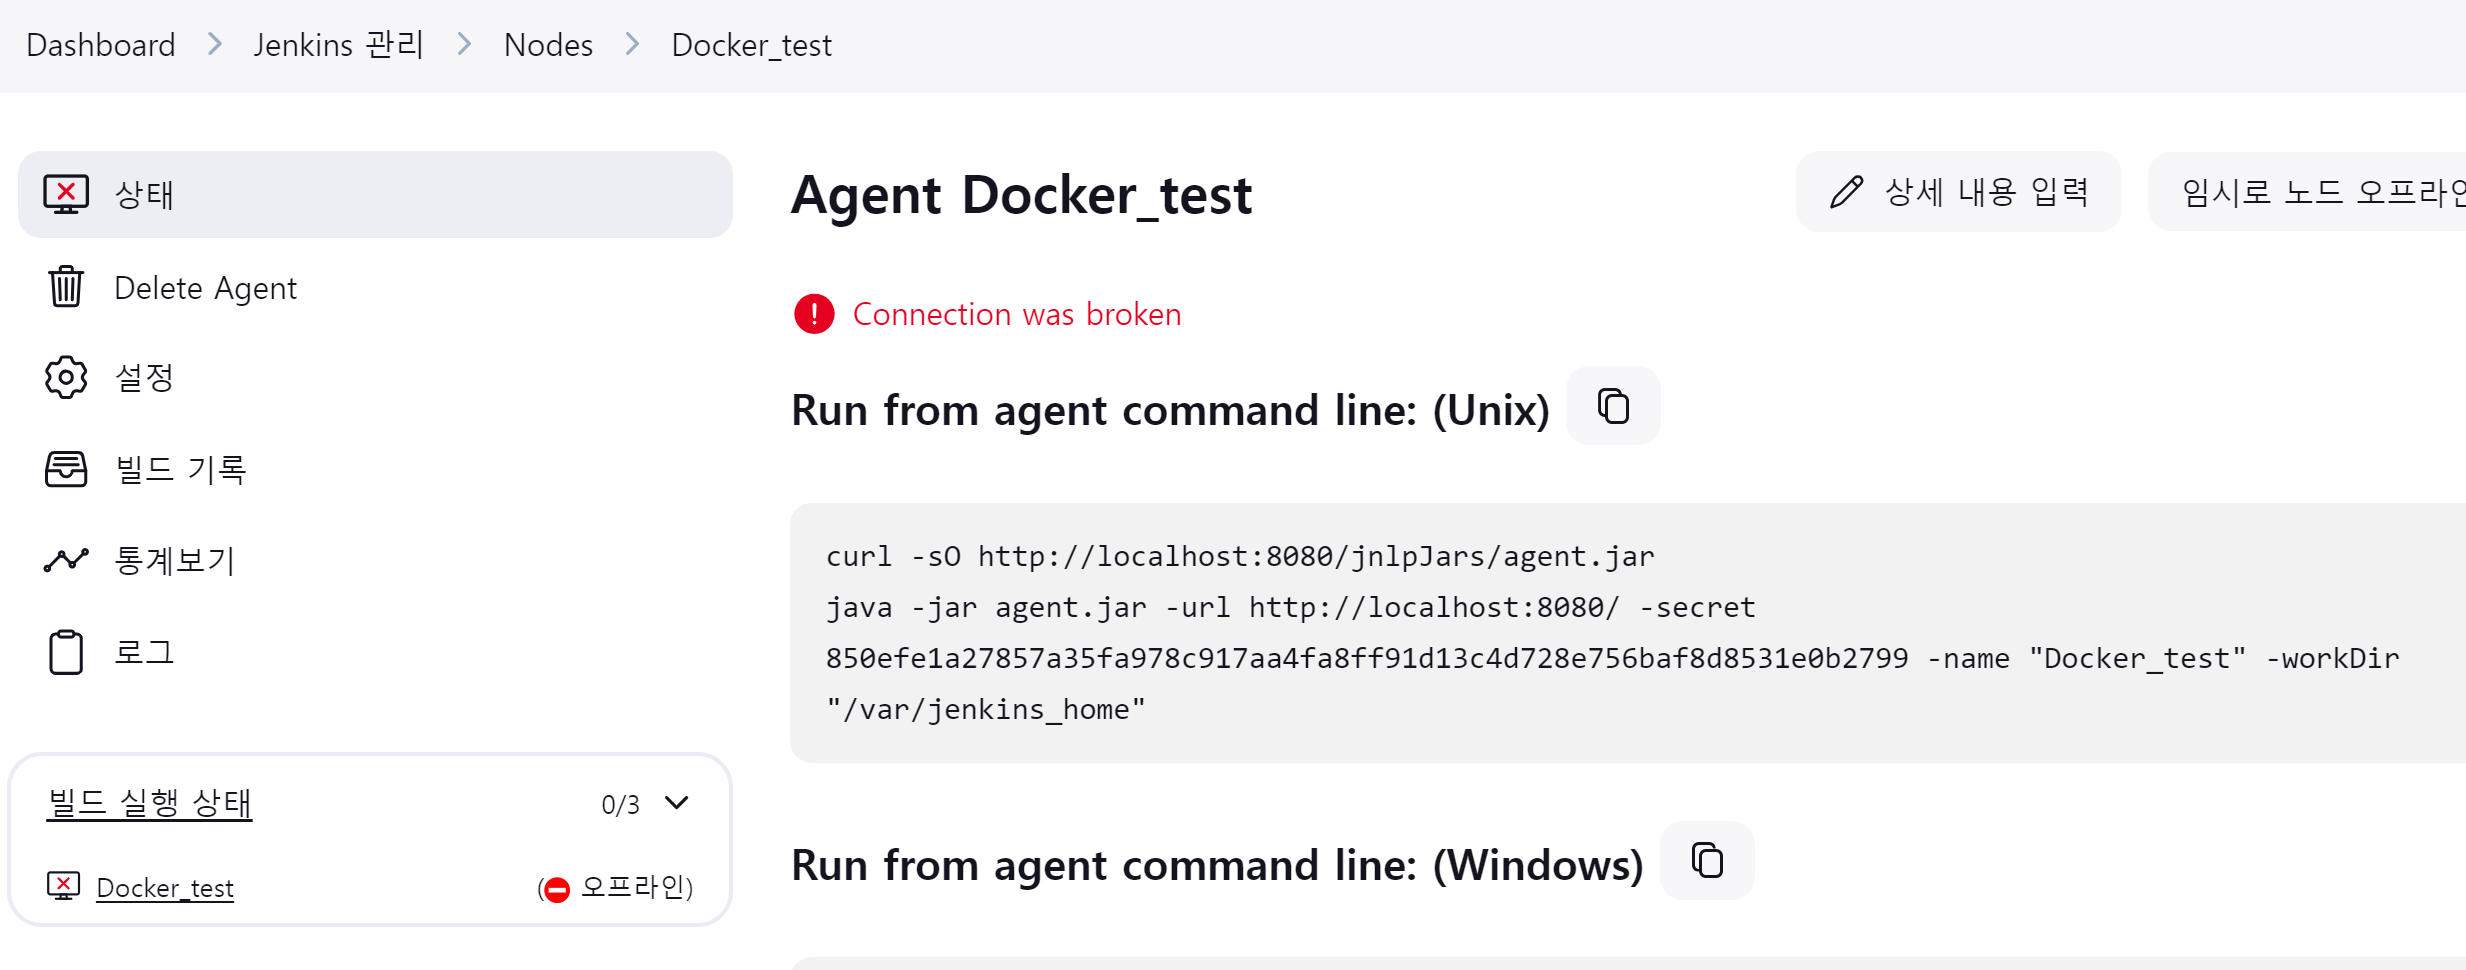The image size is (2466, 970).
Task: Open the 빌드 실행 상태 link
Action: tap(150, 803)
